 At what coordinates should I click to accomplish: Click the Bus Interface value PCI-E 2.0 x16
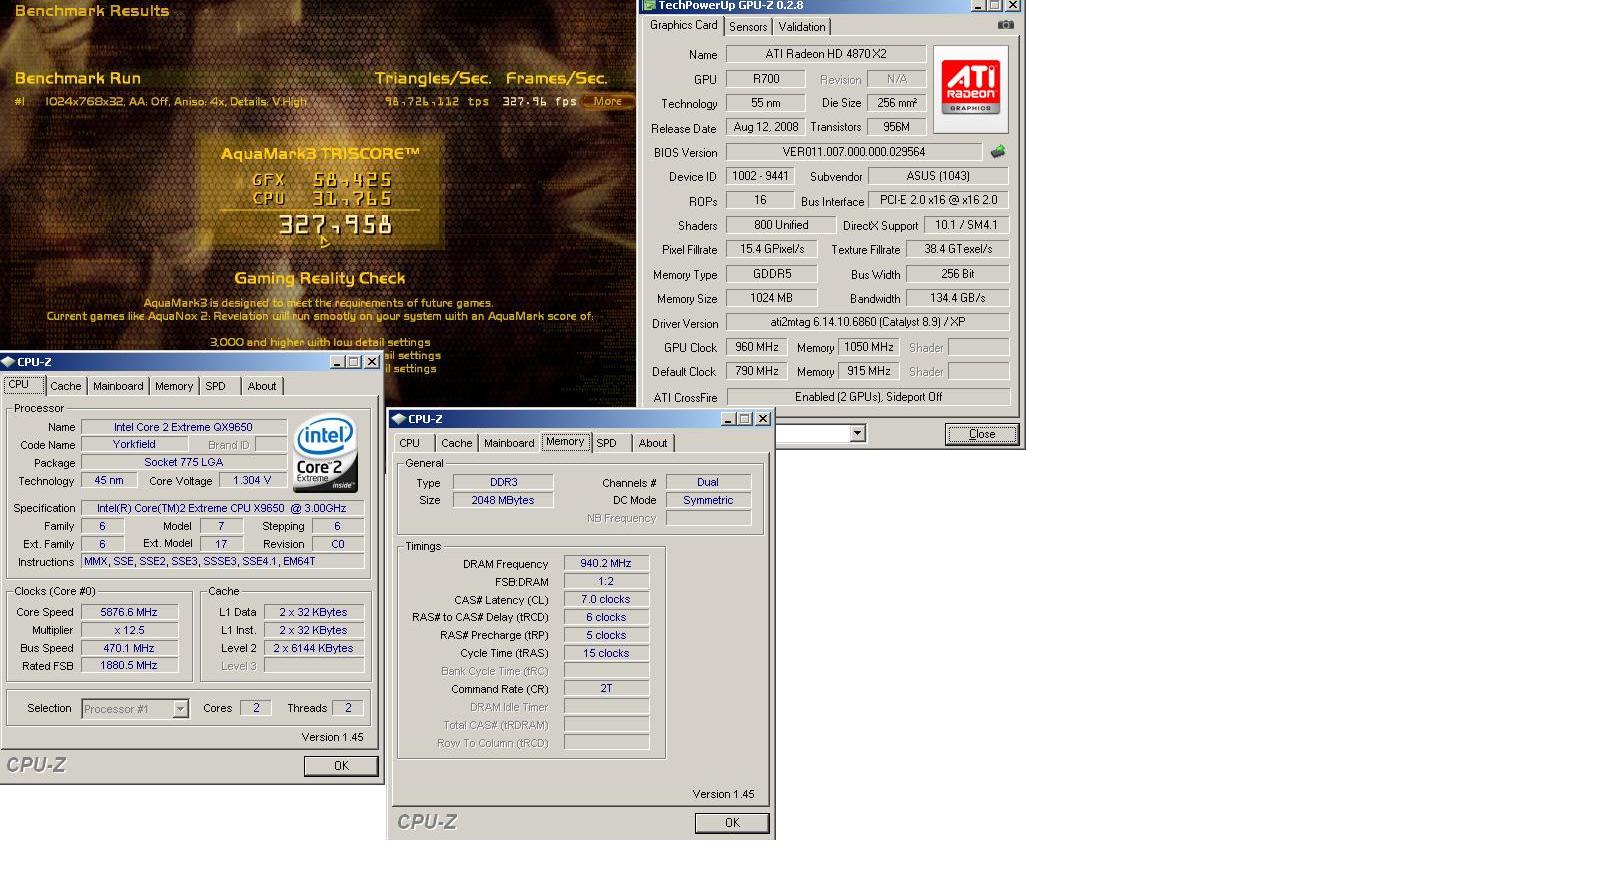[x=938, y=200]
